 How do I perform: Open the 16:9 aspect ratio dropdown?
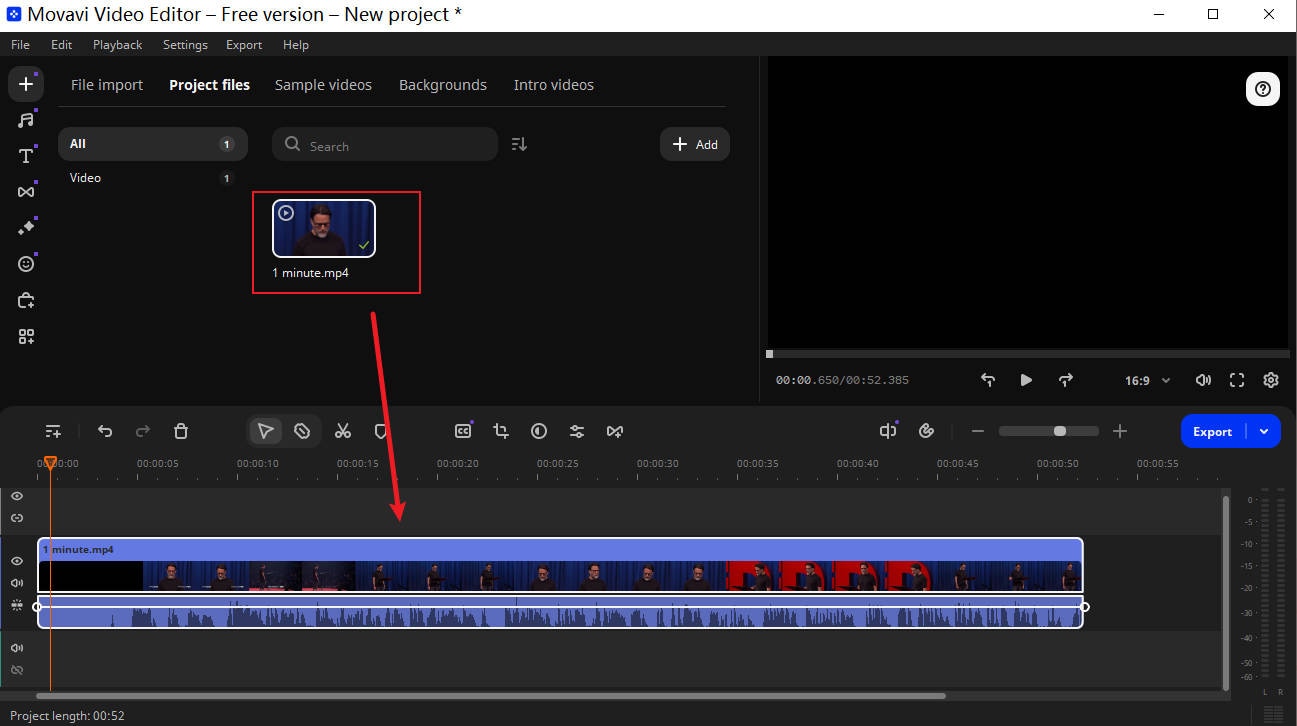[x=1144, y=380]
